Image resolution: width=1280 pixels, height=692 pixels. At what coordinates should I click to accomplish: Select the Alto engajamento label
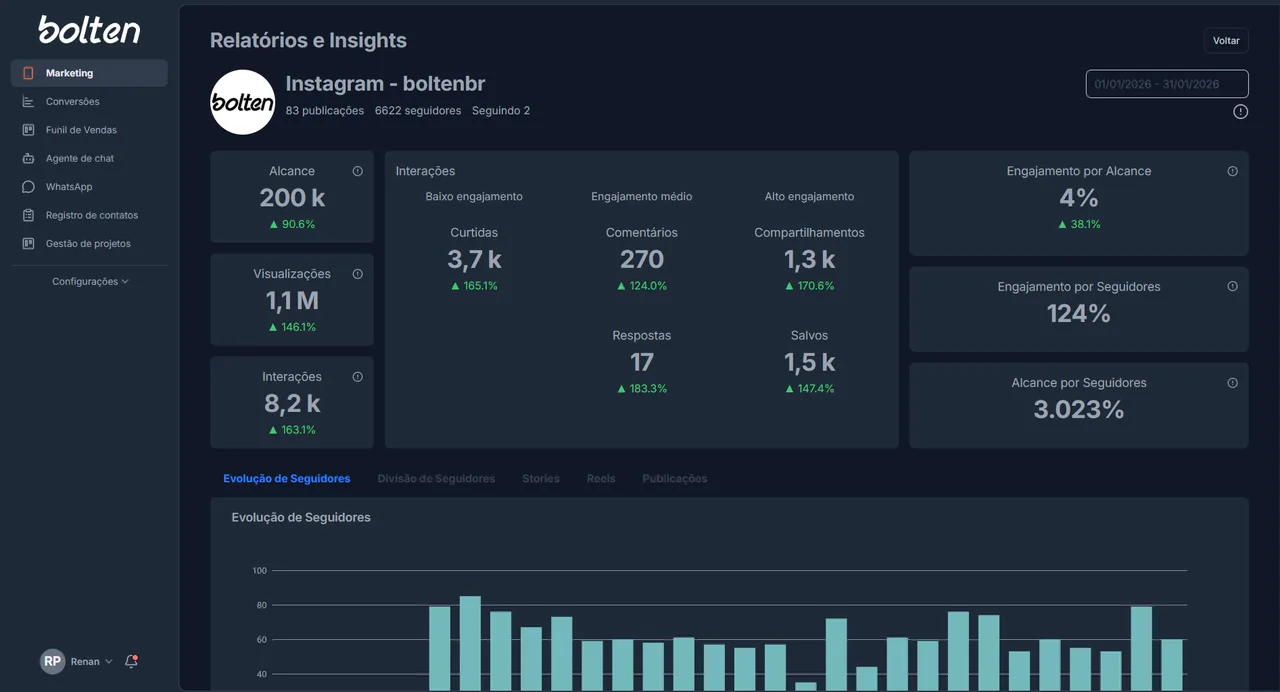pos(810,197)
